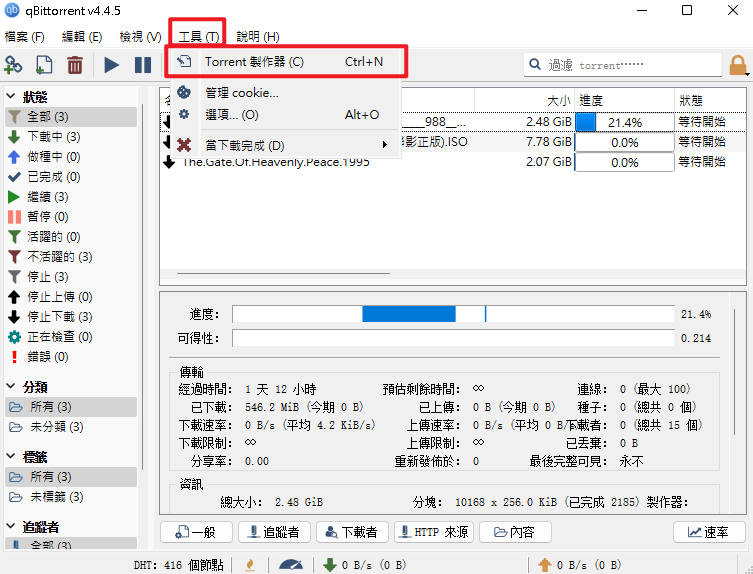Click the 工具 (T) menu

tap(198, 37)
